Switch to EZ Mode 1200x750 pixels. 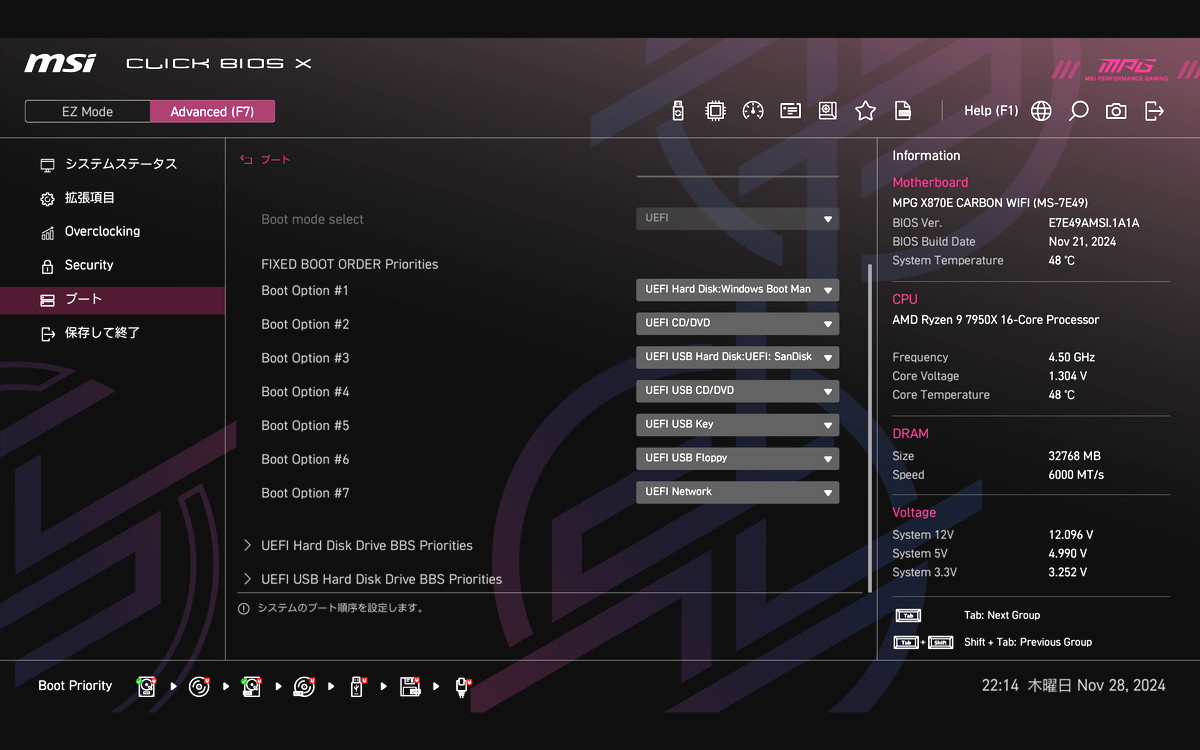[x=88, y=112]
